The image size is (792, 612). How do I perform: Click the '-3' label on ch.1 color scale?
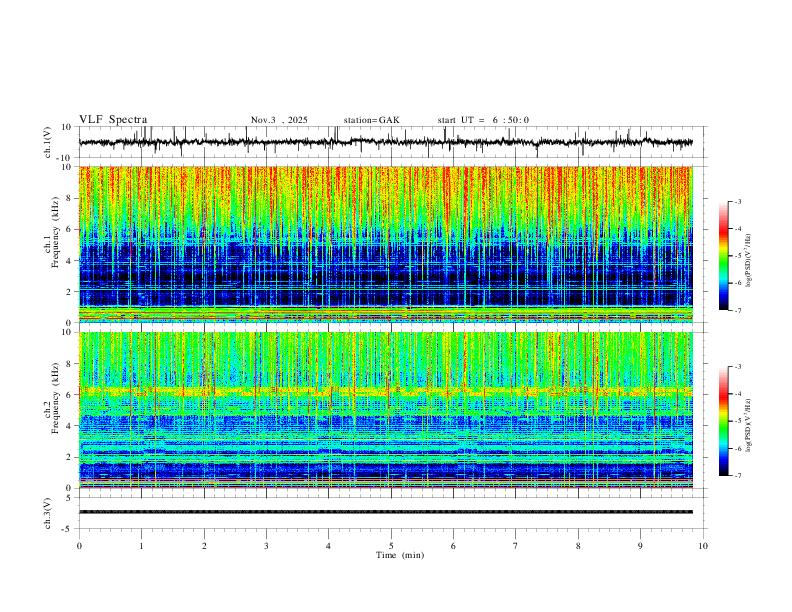click(737, 201)
